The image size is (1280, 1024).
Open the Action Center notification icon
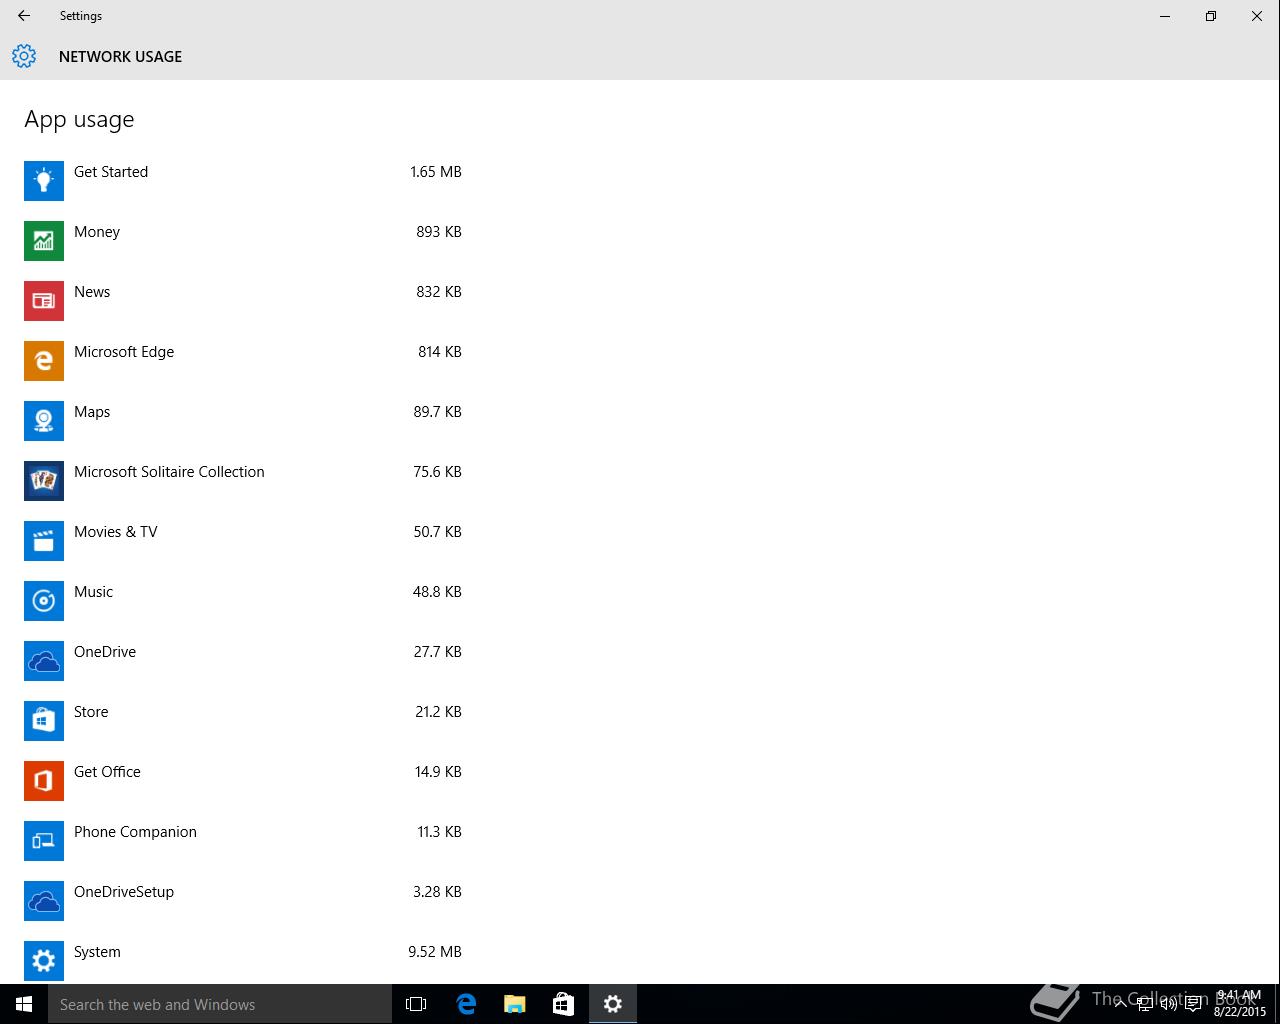coord(1193,1004)
